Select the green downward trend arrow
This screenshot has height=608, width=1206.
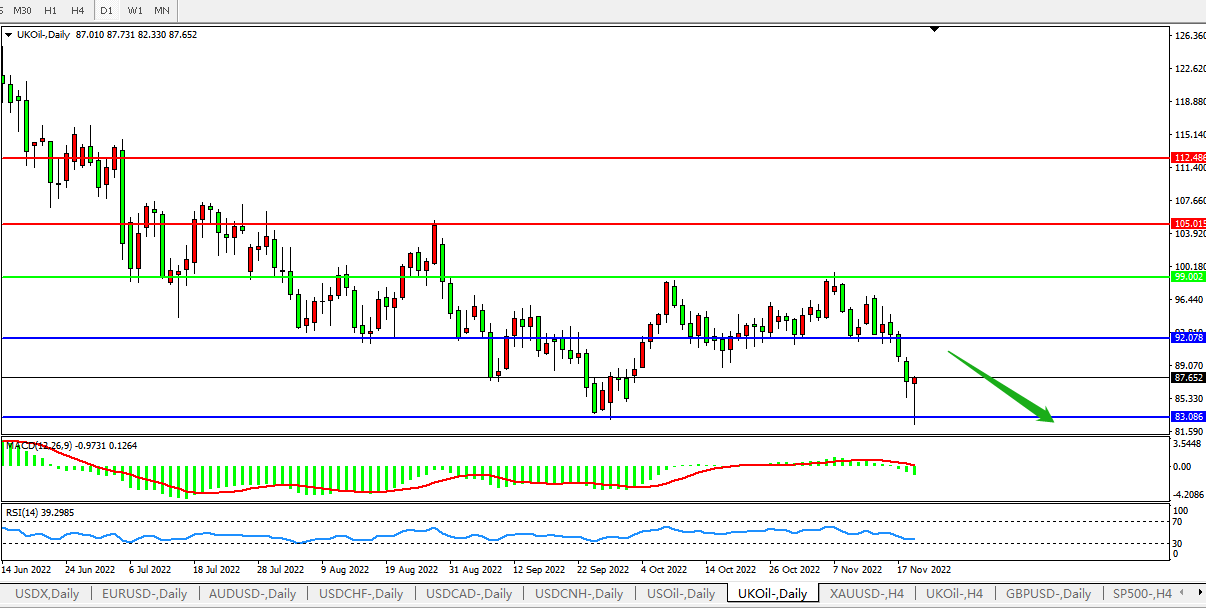tap(1000, 386)
